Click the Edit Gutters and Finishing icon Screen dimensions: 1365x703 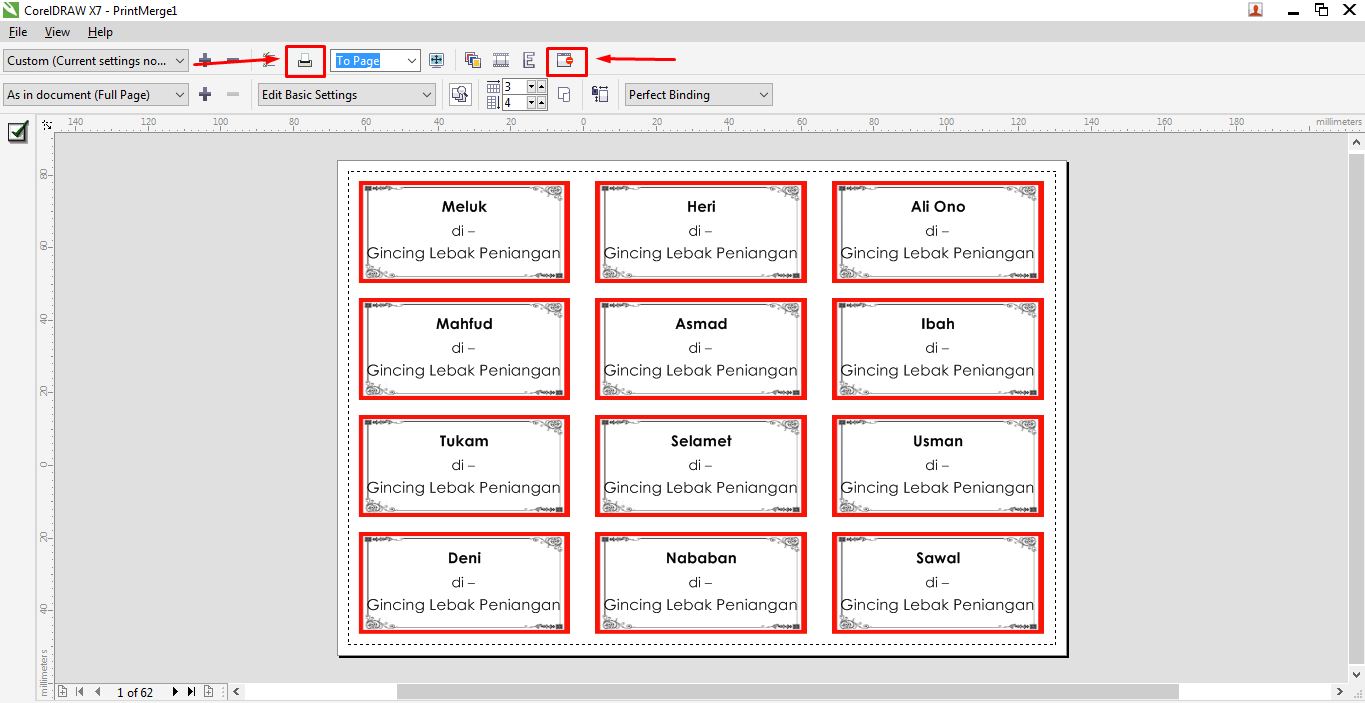pyautogui.click(x=600, y=94)
